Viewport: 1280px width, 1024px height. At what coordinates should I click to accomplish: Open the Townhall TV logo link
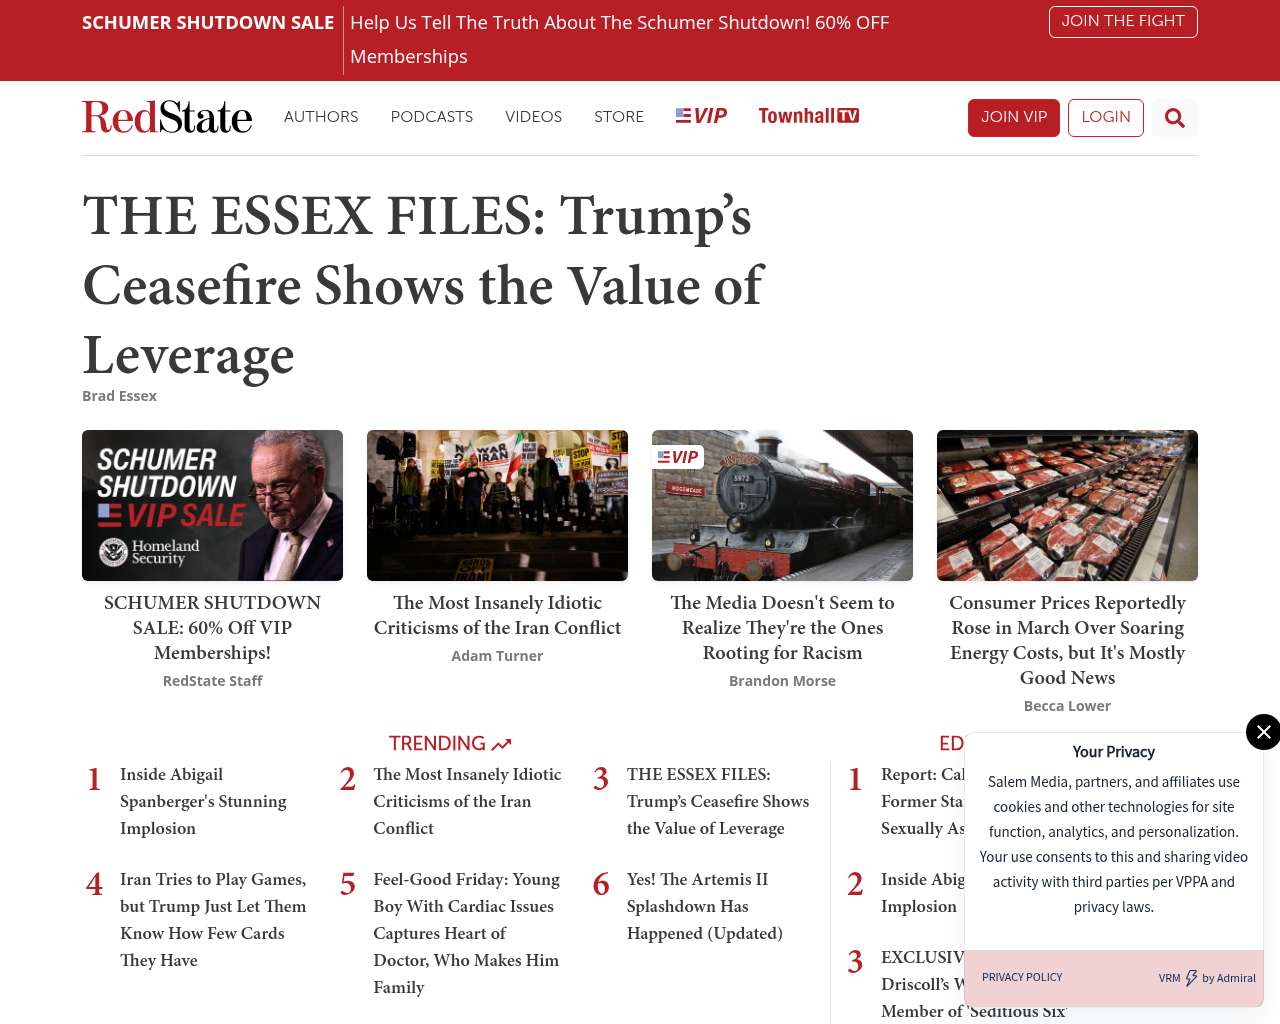coord(809,116)
